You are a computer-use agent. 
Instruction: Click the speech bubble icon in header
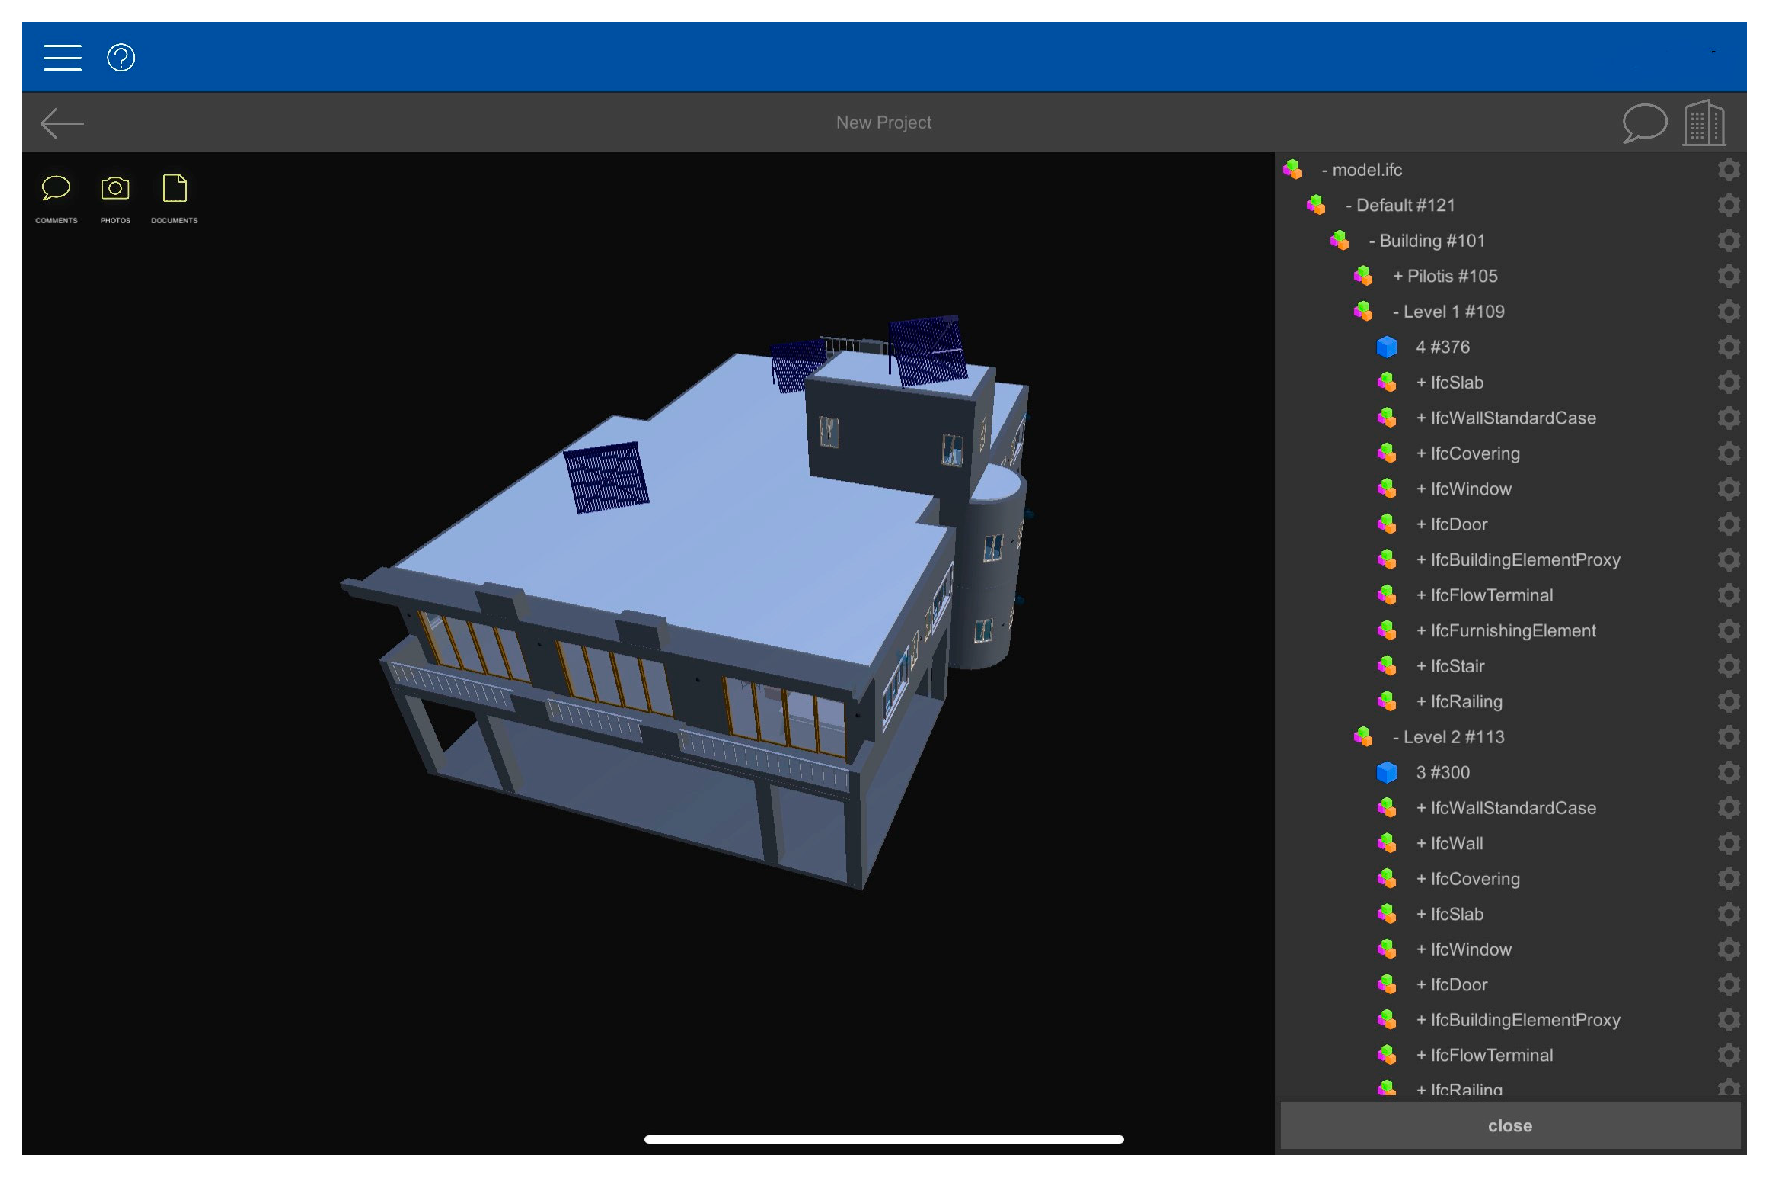point(1644,123)
